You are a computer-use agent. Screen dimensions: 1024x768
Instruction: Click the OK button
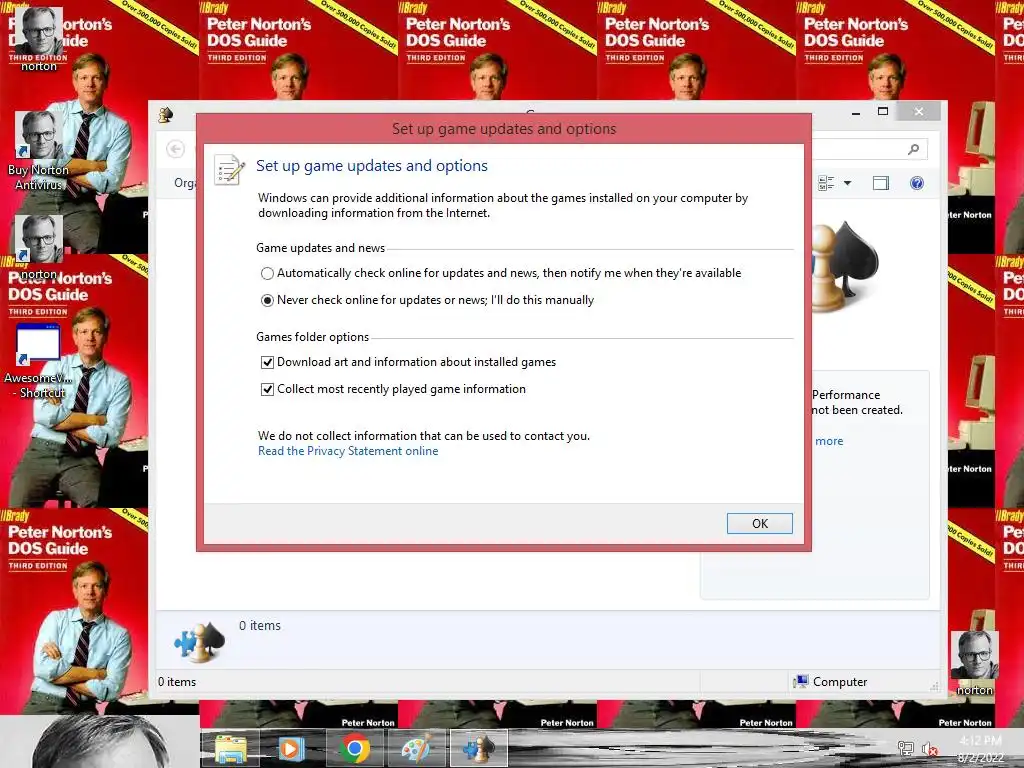(x=760, y=523)
